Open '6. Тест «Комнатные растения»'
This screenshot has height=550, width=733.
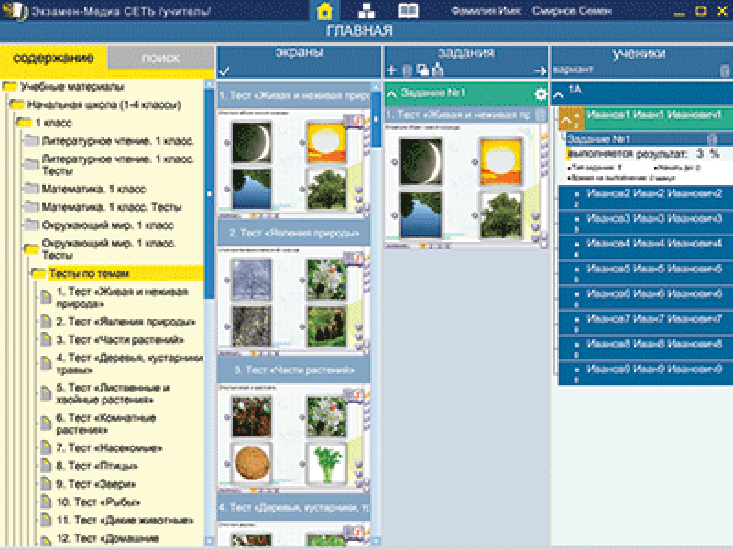(106, 423)
